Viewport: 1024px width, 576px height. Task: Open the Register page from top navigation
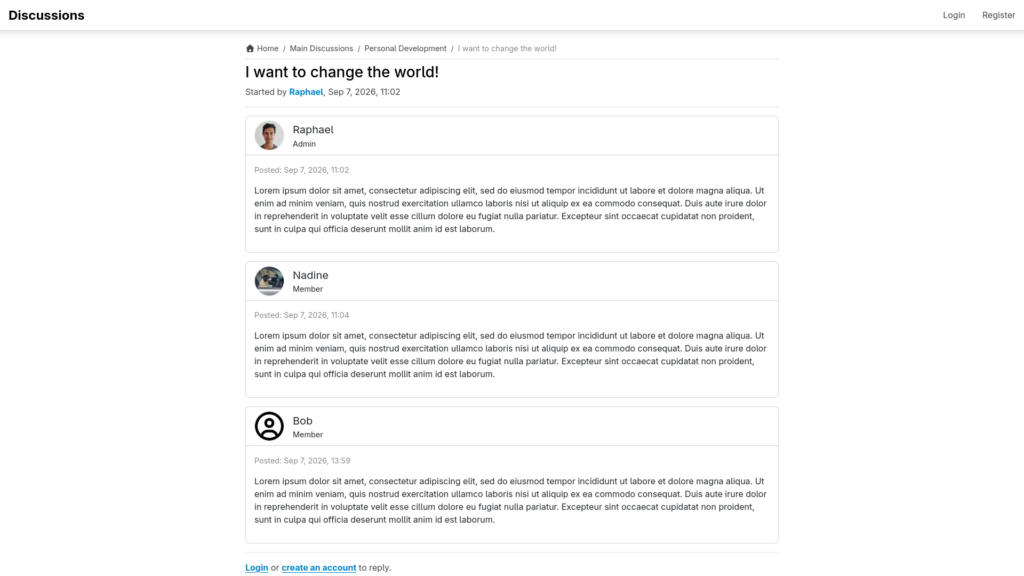tap(999, 15)
